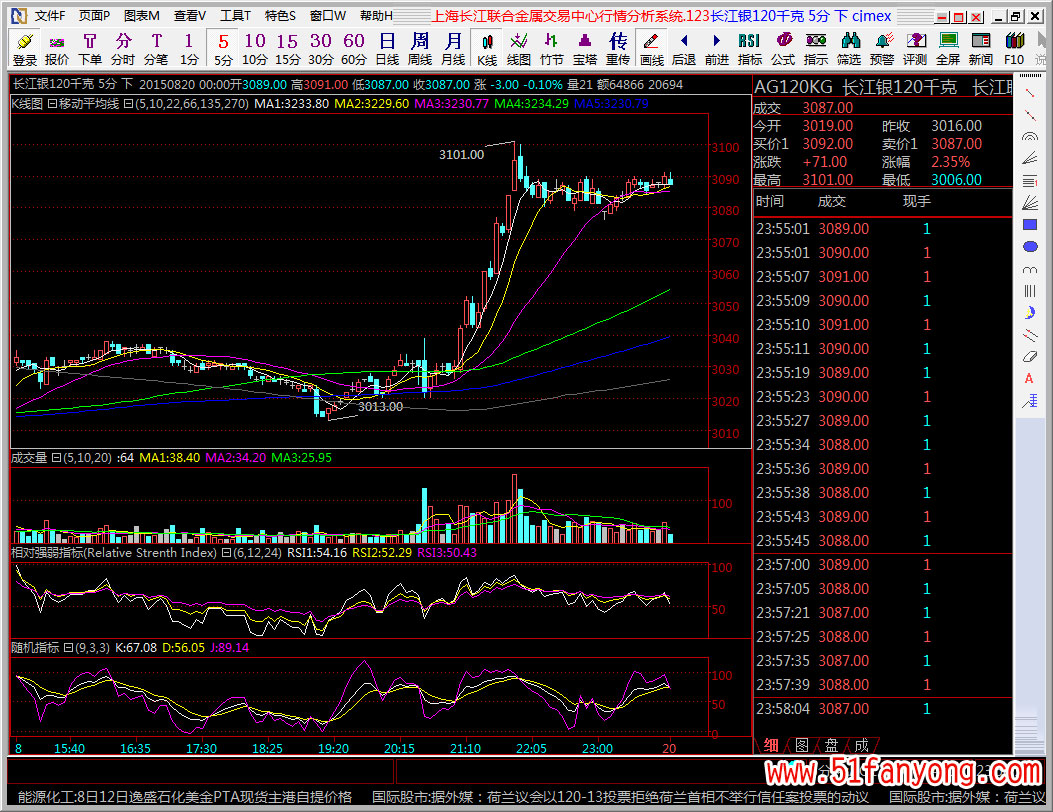The image size is (1053, 812).
Task: Collapse the 相对强弱指标 RSI header
Action: pyautogui.click(x=226, y=553)
